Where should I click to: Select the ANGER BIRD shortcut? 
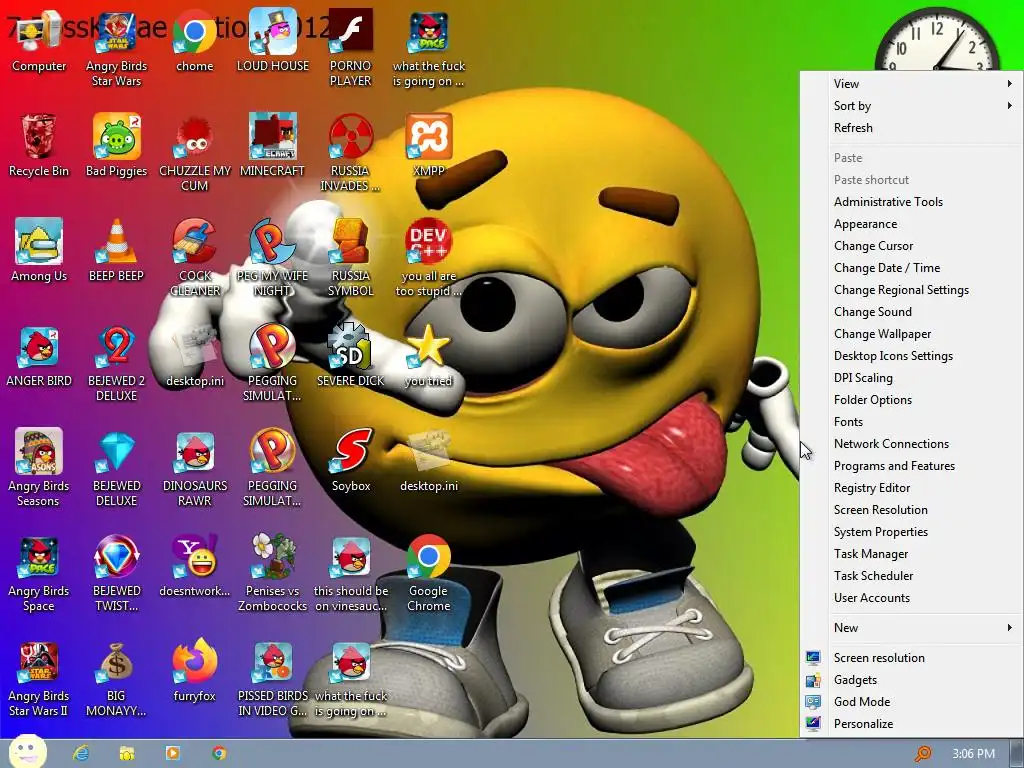pyautogui.click(x=39, y=357)
